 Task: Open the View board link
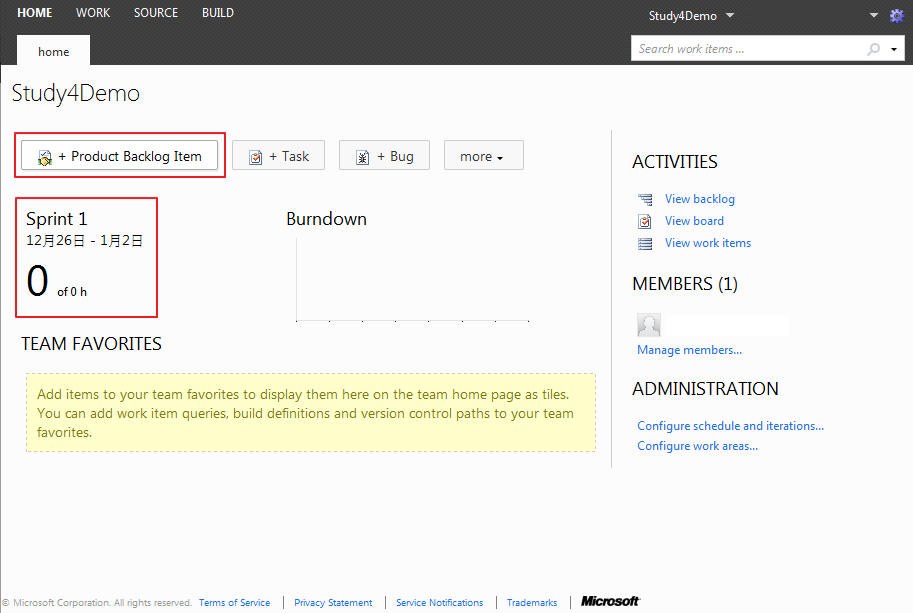pyautogui.click(x=694, y=221)
